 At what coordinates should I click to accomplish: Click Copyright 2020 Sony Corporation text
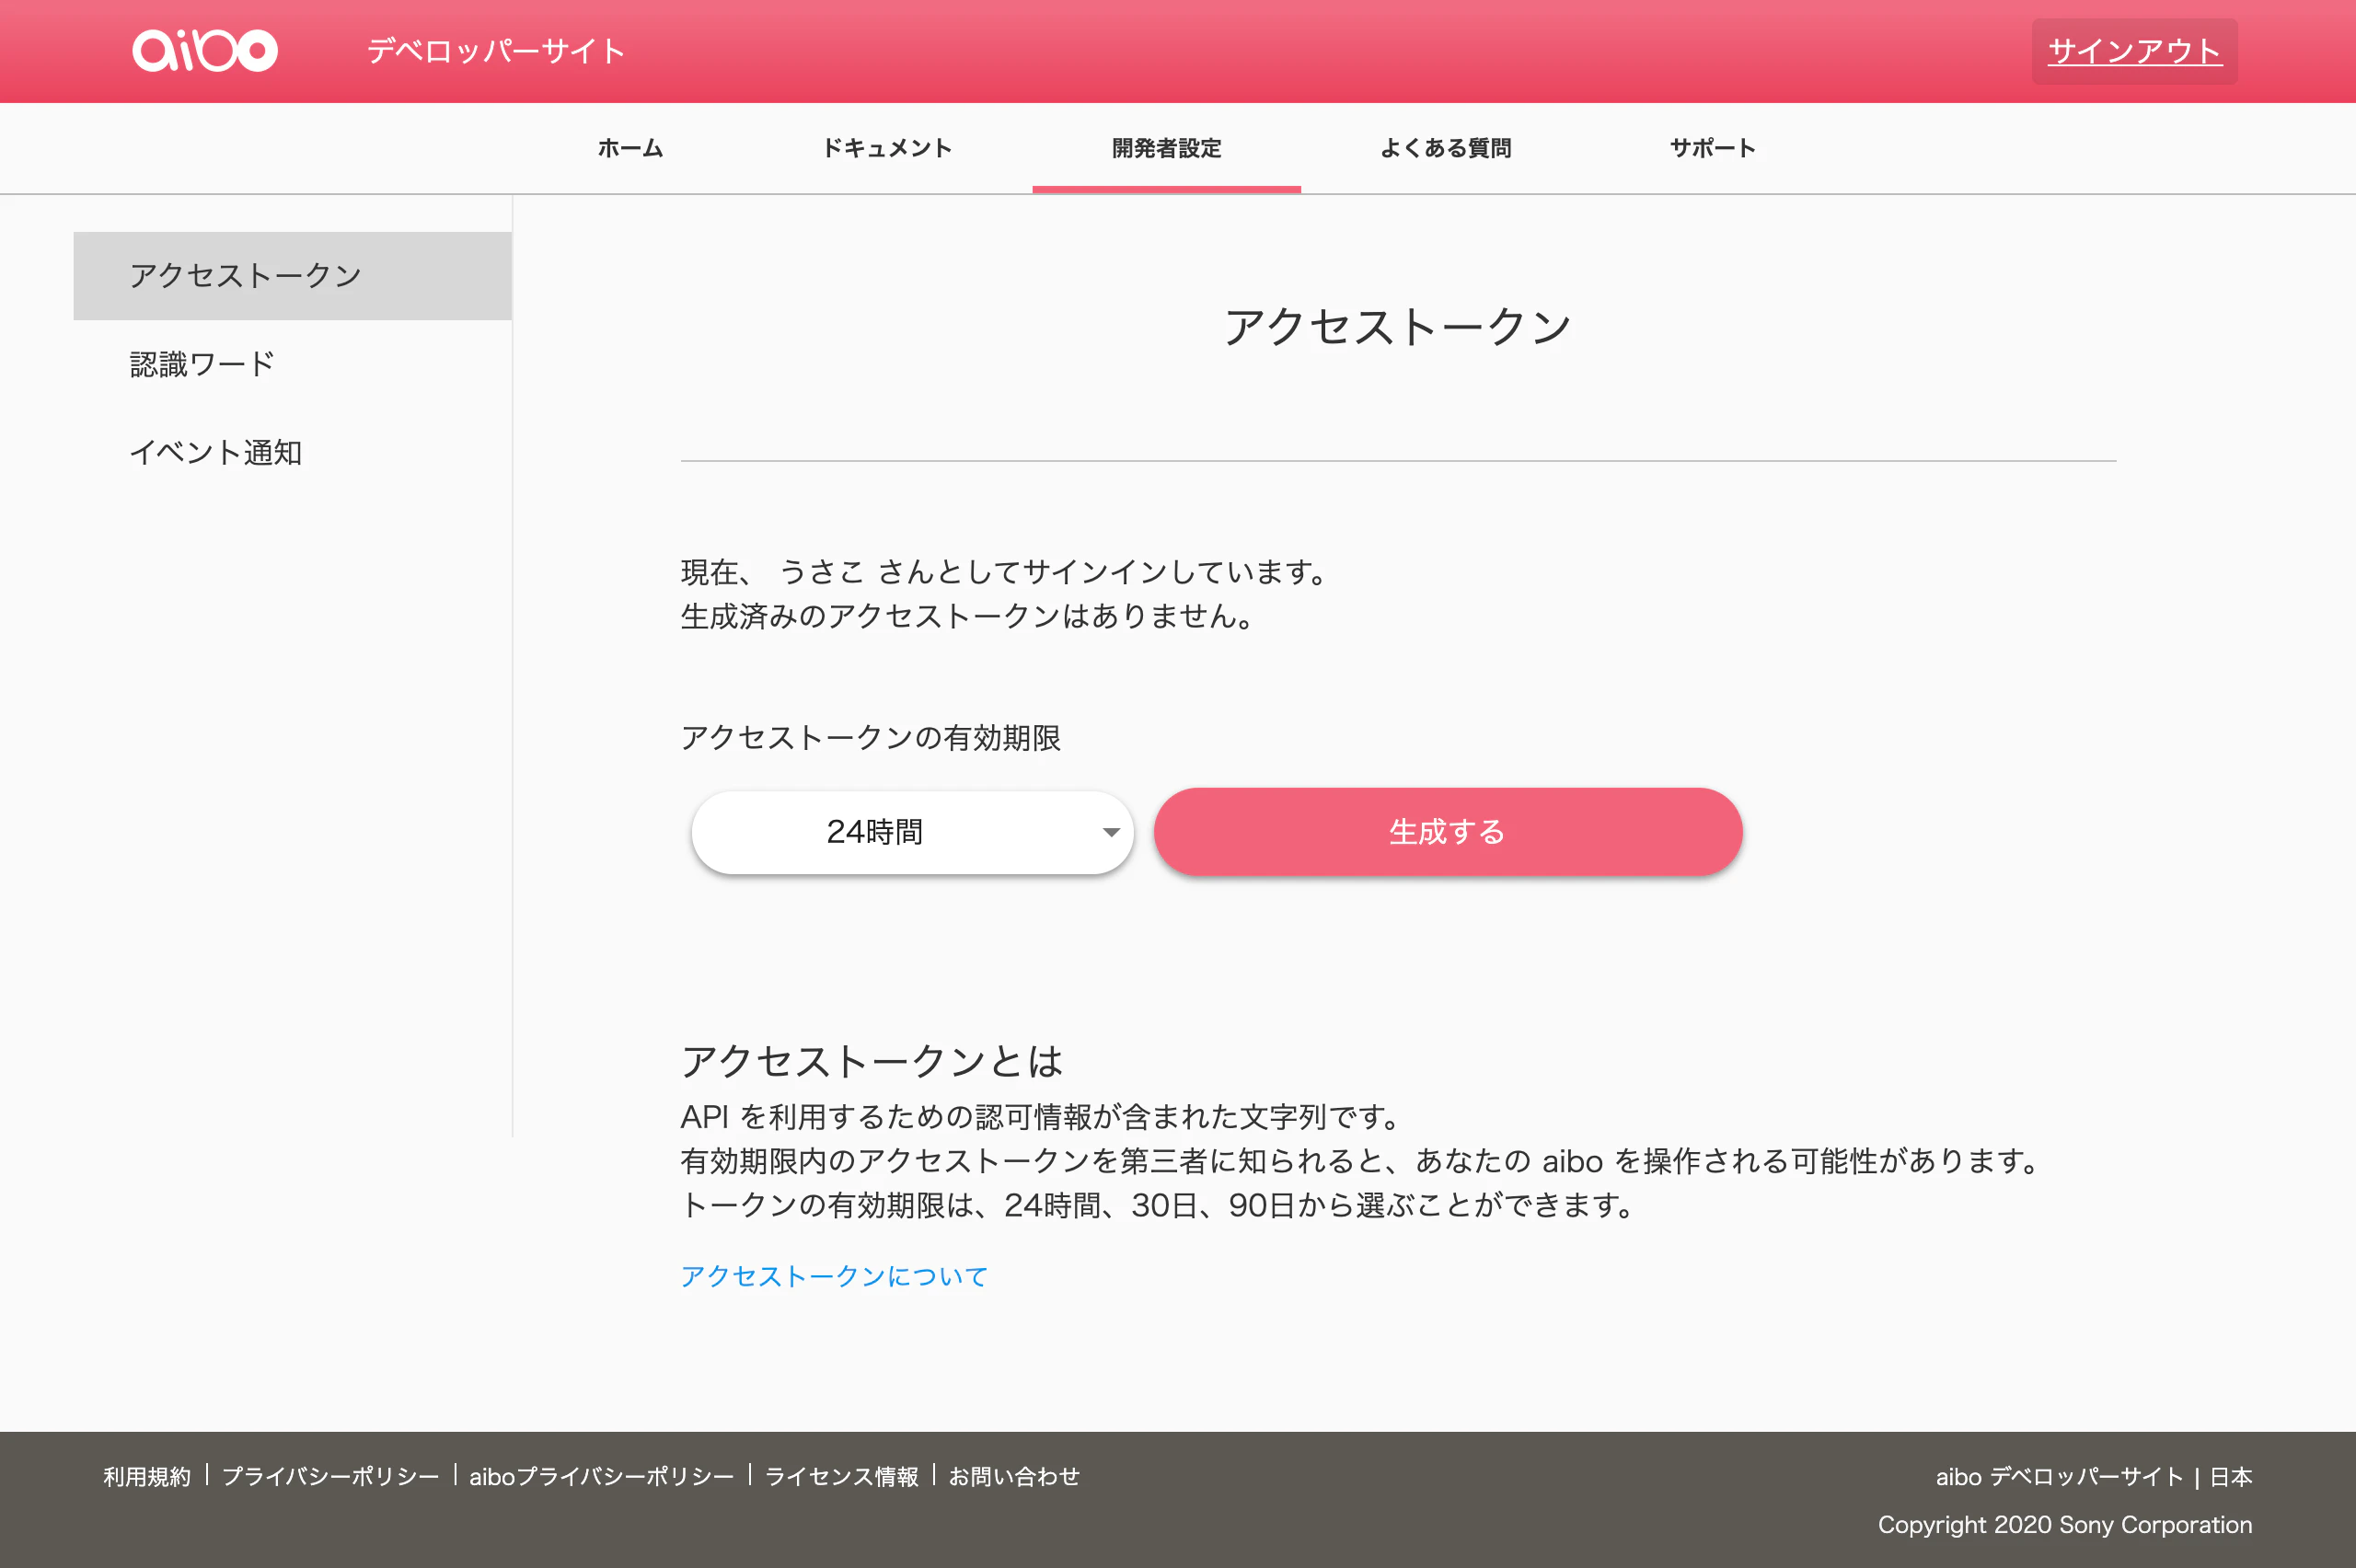point(2065,1524)
